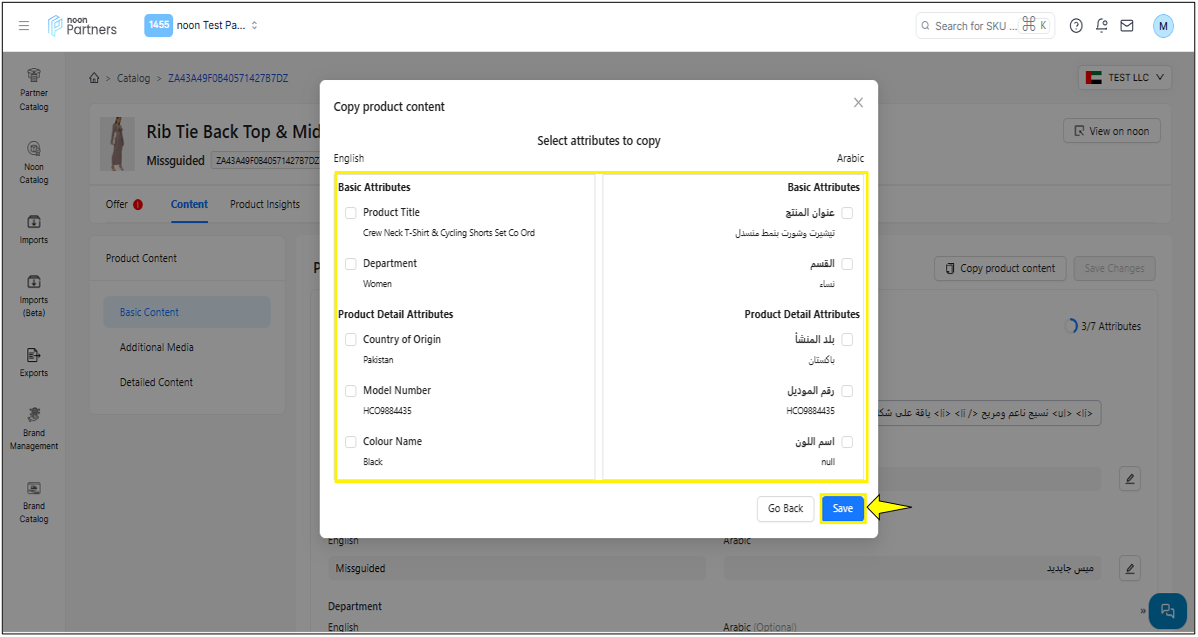This screenshot has height=637, width=1198.
Task: Enable the English Colour Name checkbox
Action: (x=351, y=442)
